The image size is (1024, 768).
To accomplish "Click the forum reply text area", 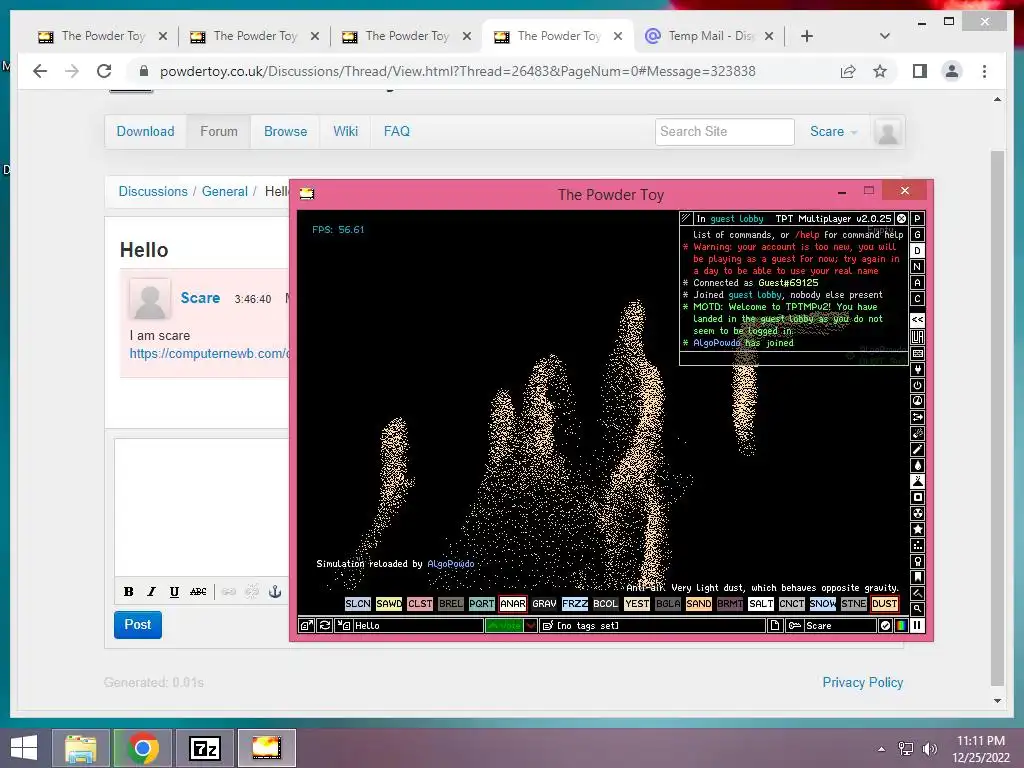I will click(x=201, y=507).
